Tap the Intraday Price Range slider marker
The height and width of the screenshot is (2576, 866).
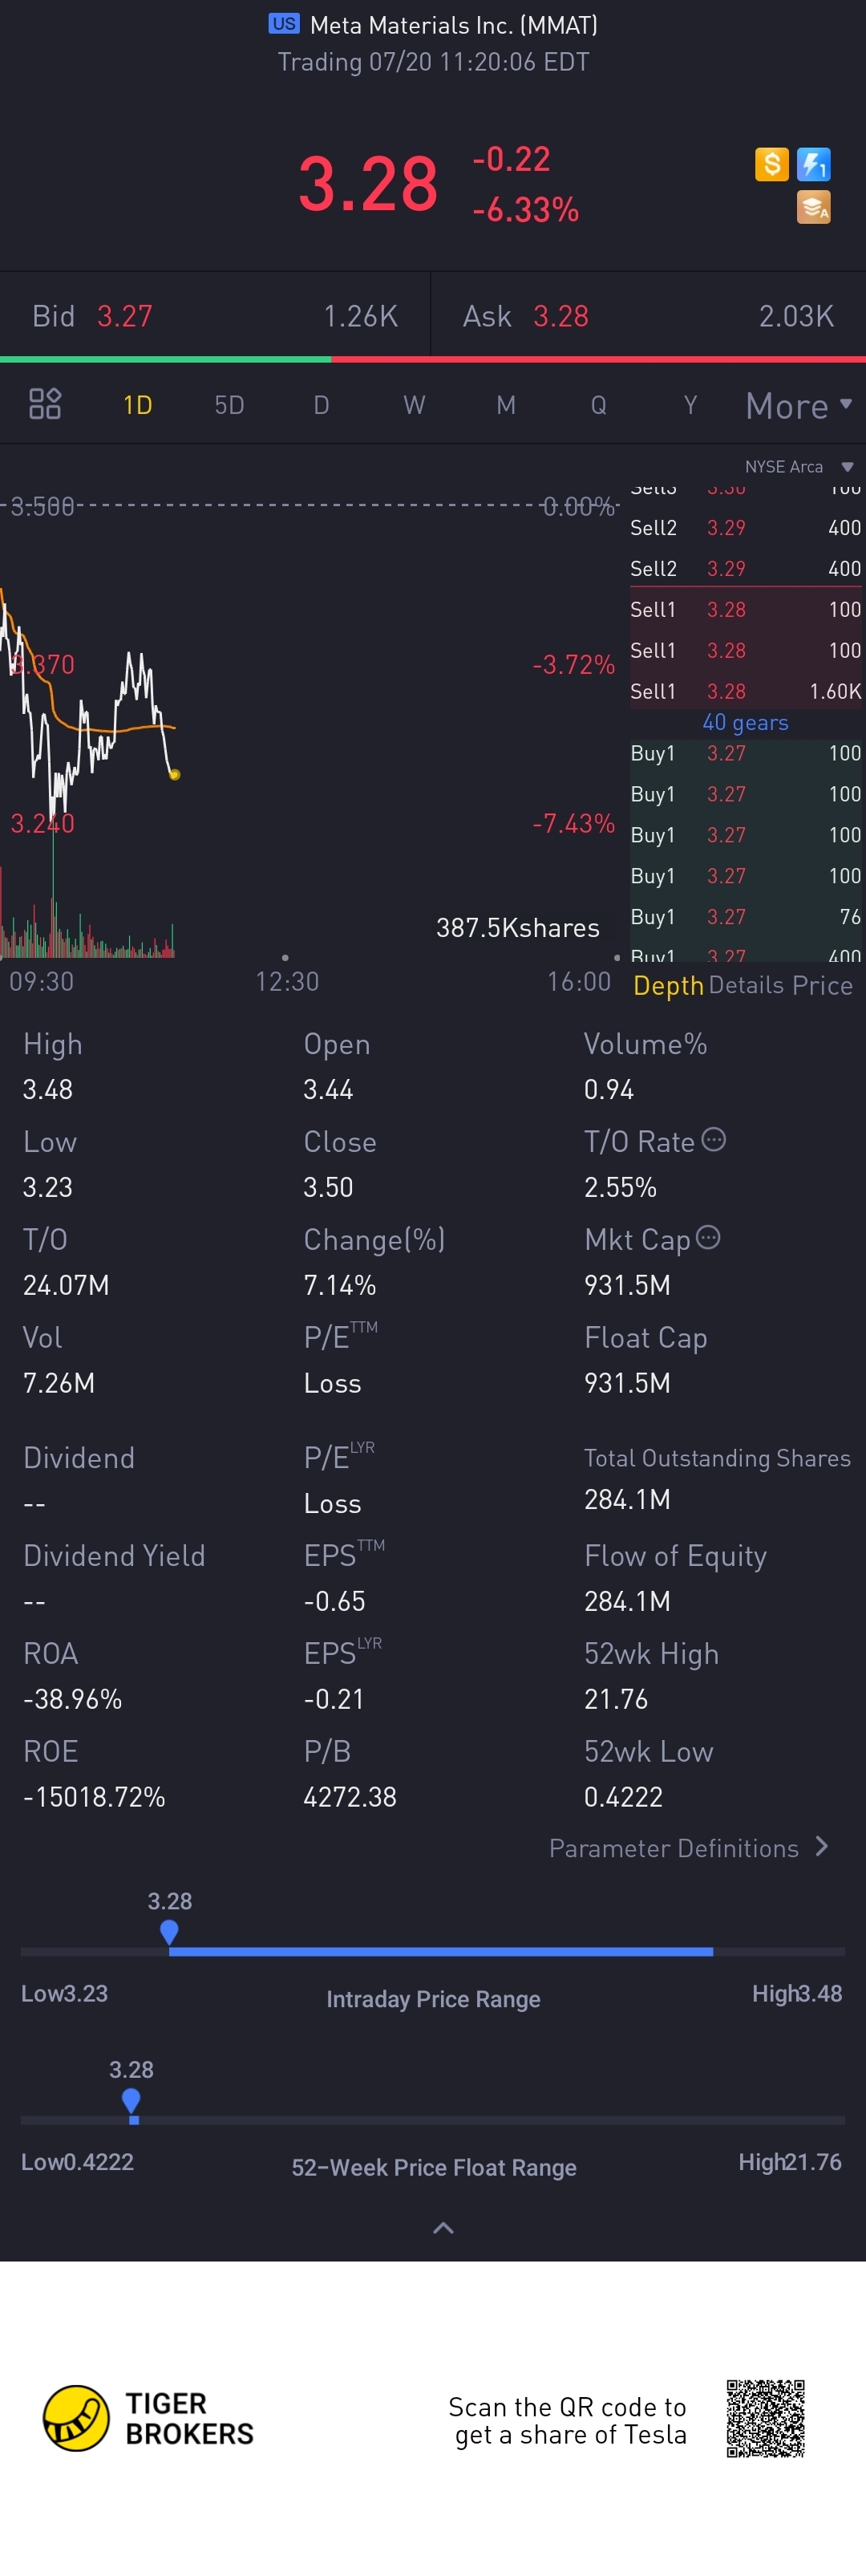[x=169, y=1932]
